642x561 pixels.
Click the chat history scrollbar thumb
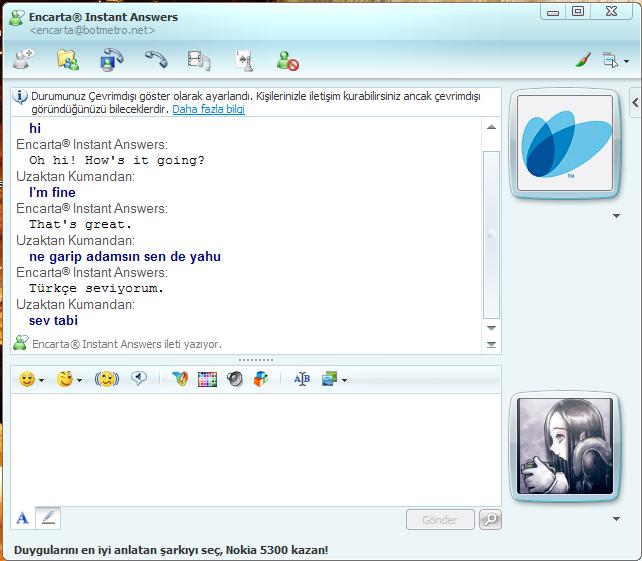pyautogui.click(x=491, y=235)
